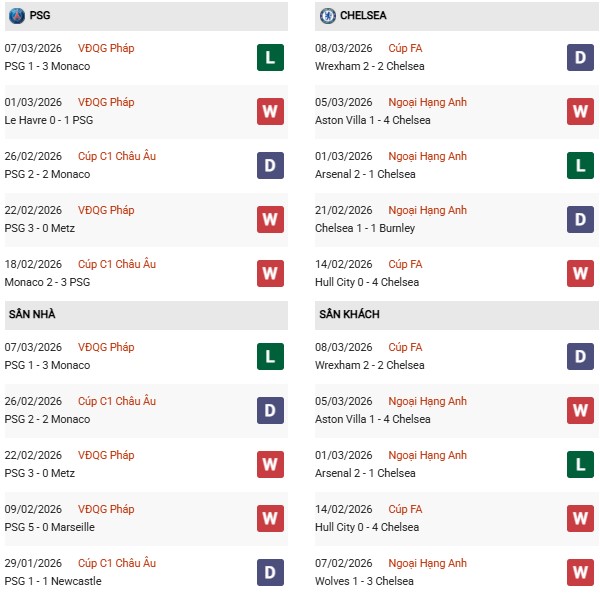The width and height of the screenshot is (600, 593).
Task: Click the green L badge for Arsenal 2 - 1 Chelsea under the CHELSEA header
Action: 580,165
